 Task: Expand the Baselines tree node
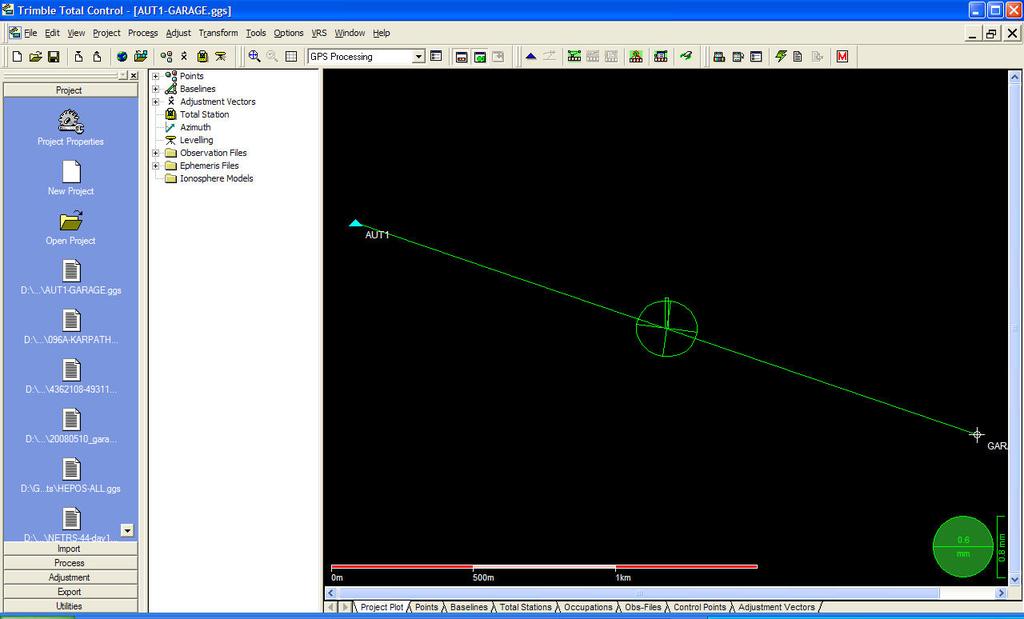[x=155, y=89]
